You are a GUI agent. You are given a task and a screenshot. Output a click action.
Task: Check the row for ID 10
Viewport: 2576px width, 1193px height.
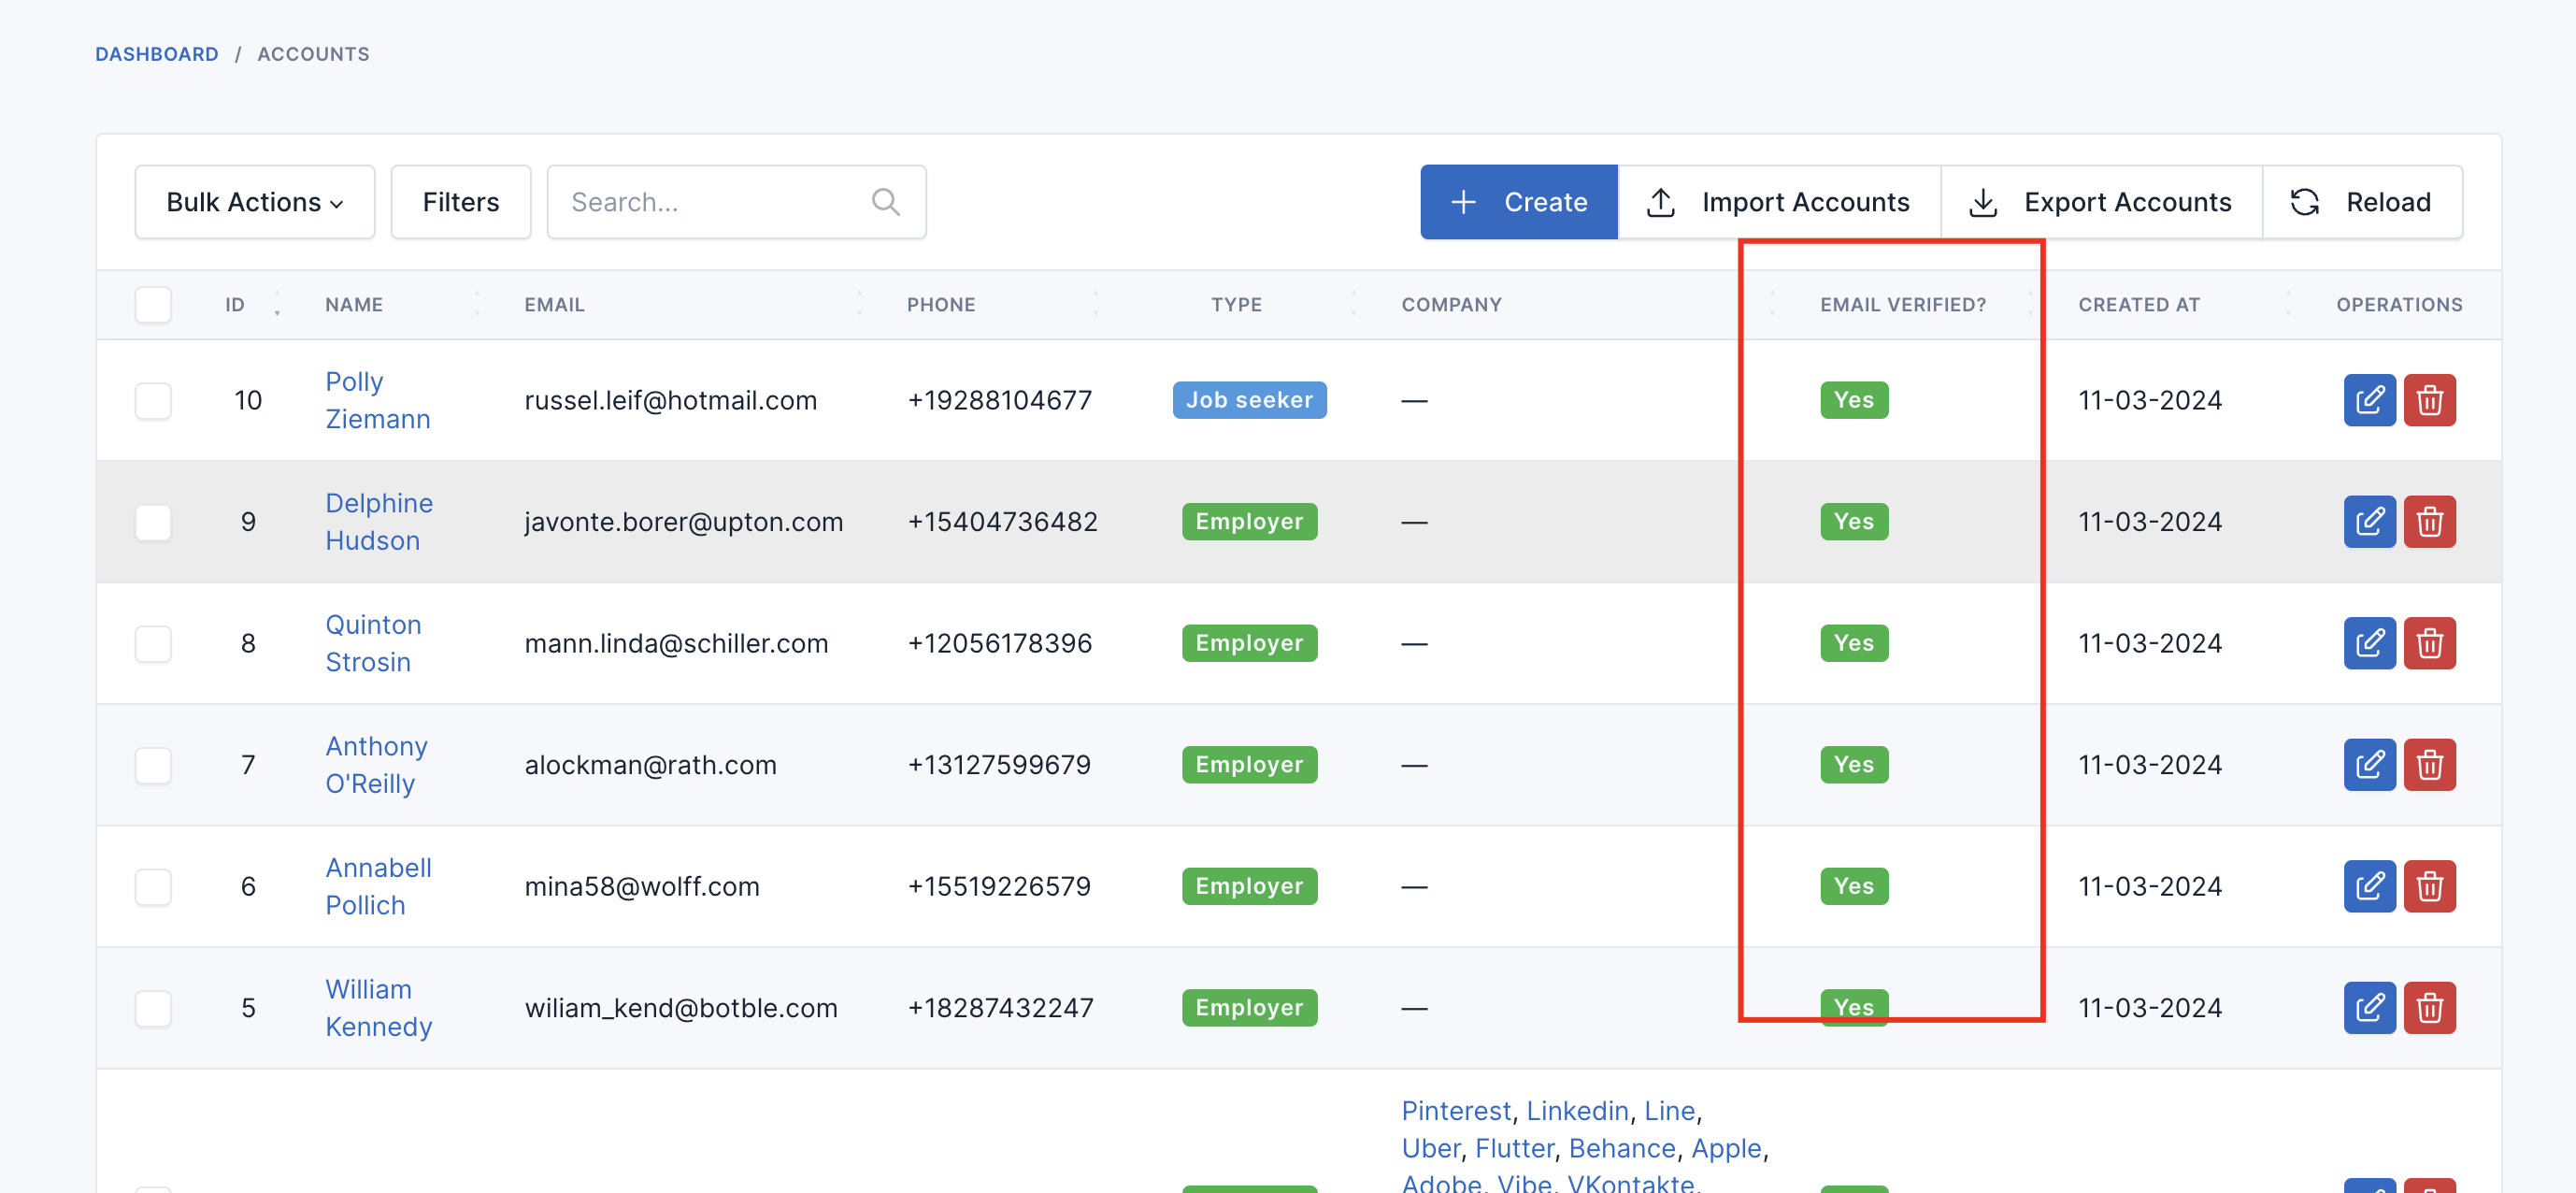(153, 400)
